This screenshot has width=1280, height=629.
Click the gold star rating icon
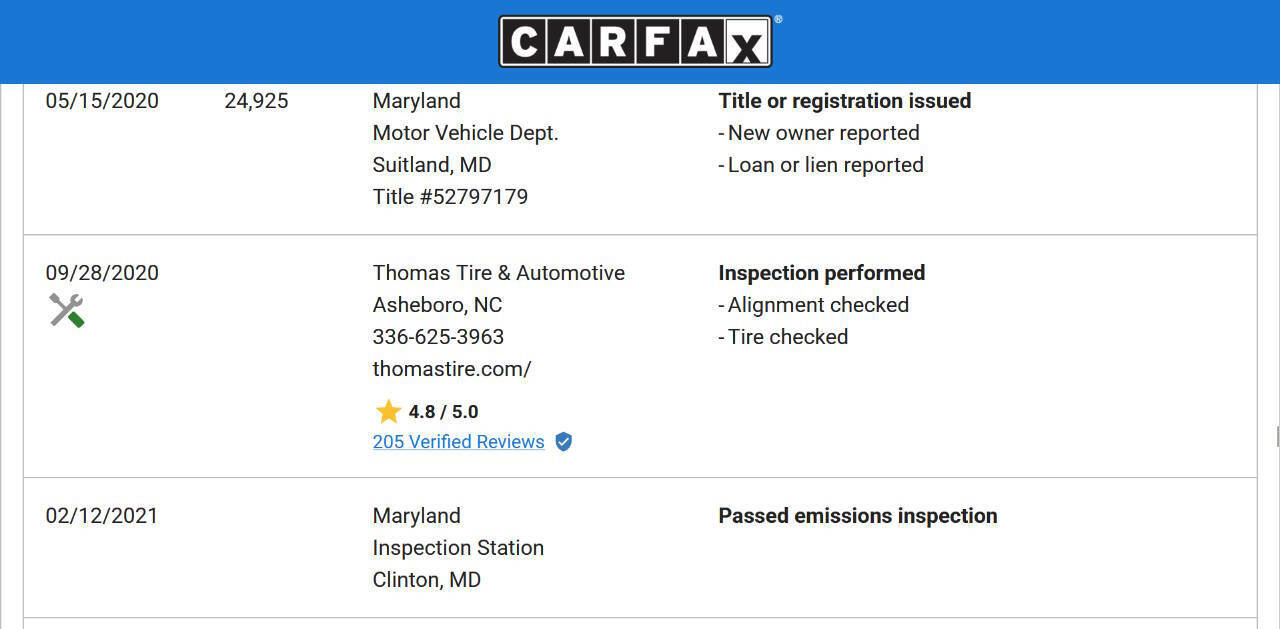click(x=388, y=411)
